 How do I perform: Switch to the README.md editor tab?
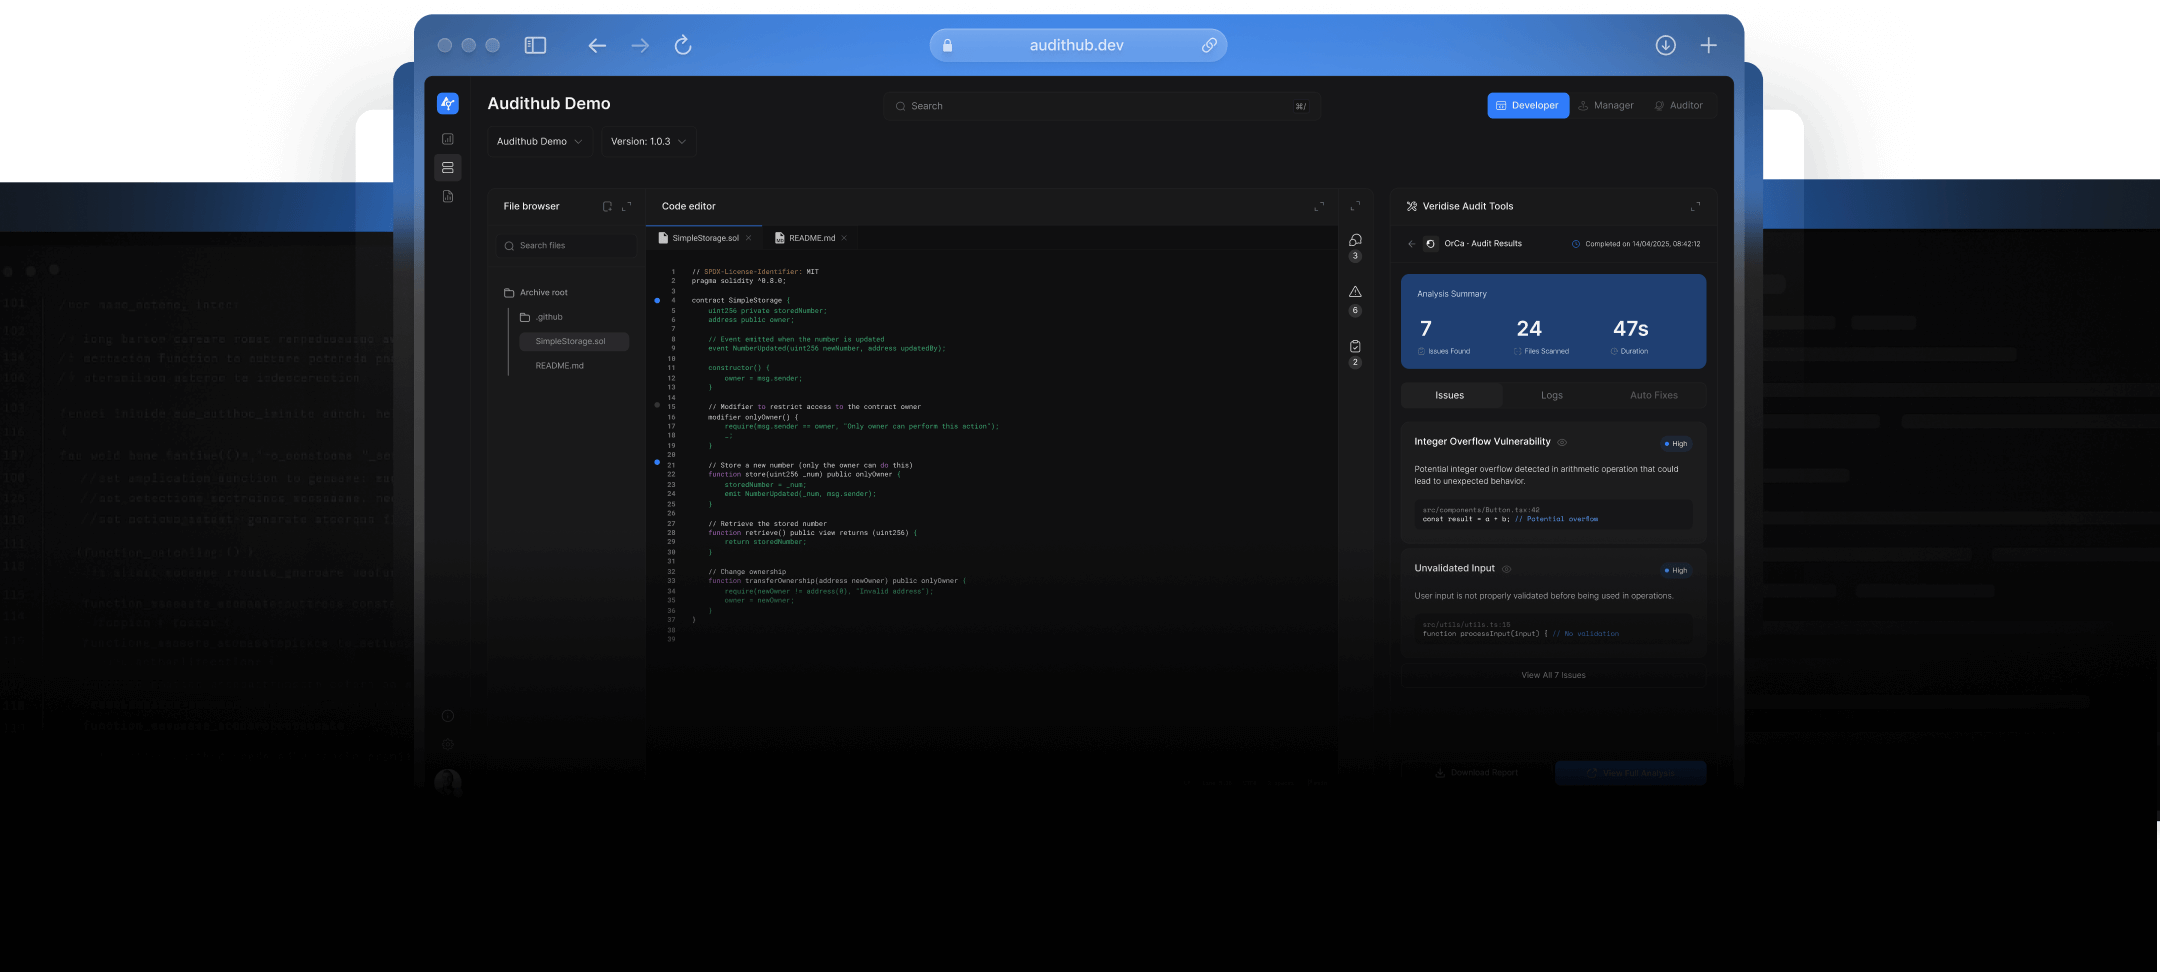pos(811,238)
